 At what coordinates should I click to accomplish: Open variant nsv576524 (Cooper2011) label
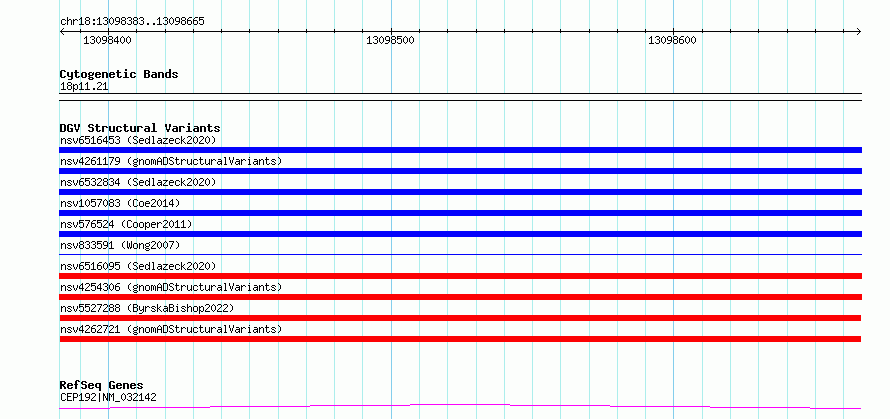pos(126,224)
